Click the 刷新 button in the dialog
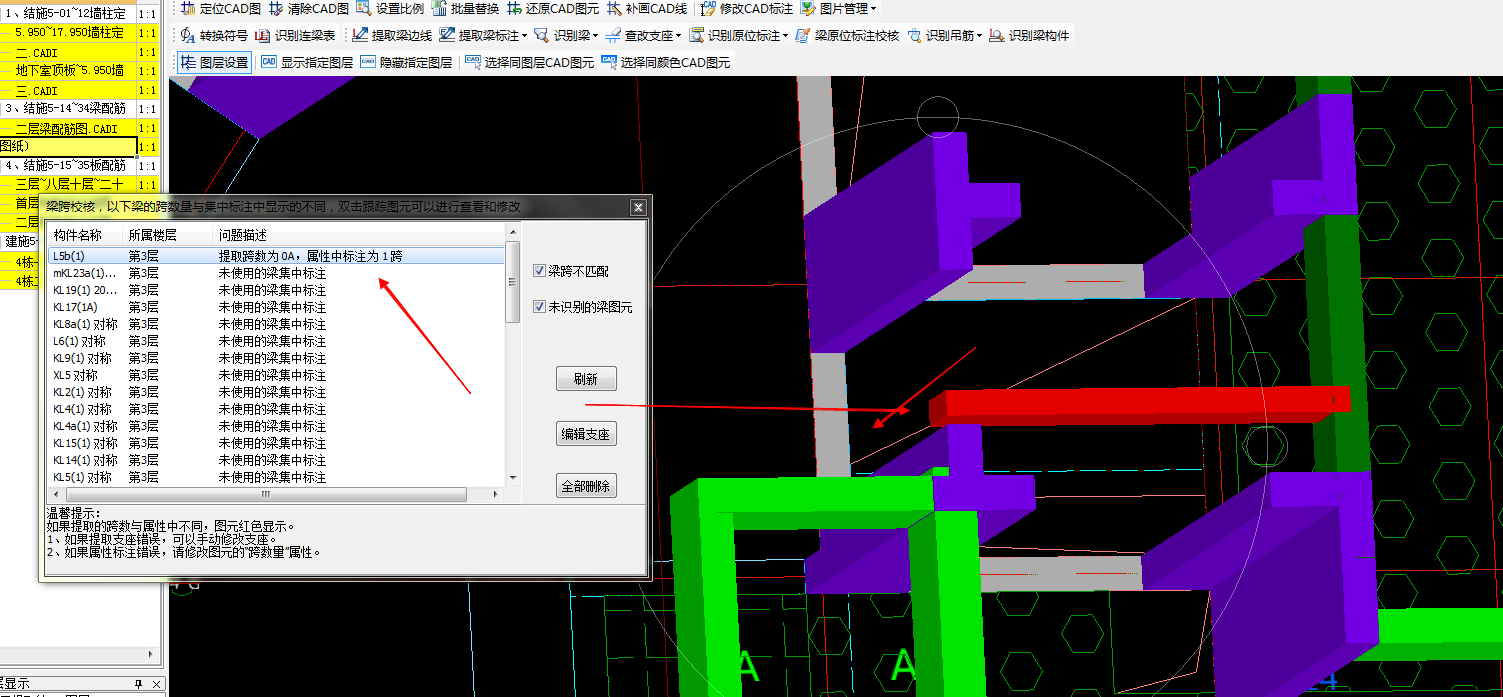This screenshot has width=1503, height=697. click(586, 379)
